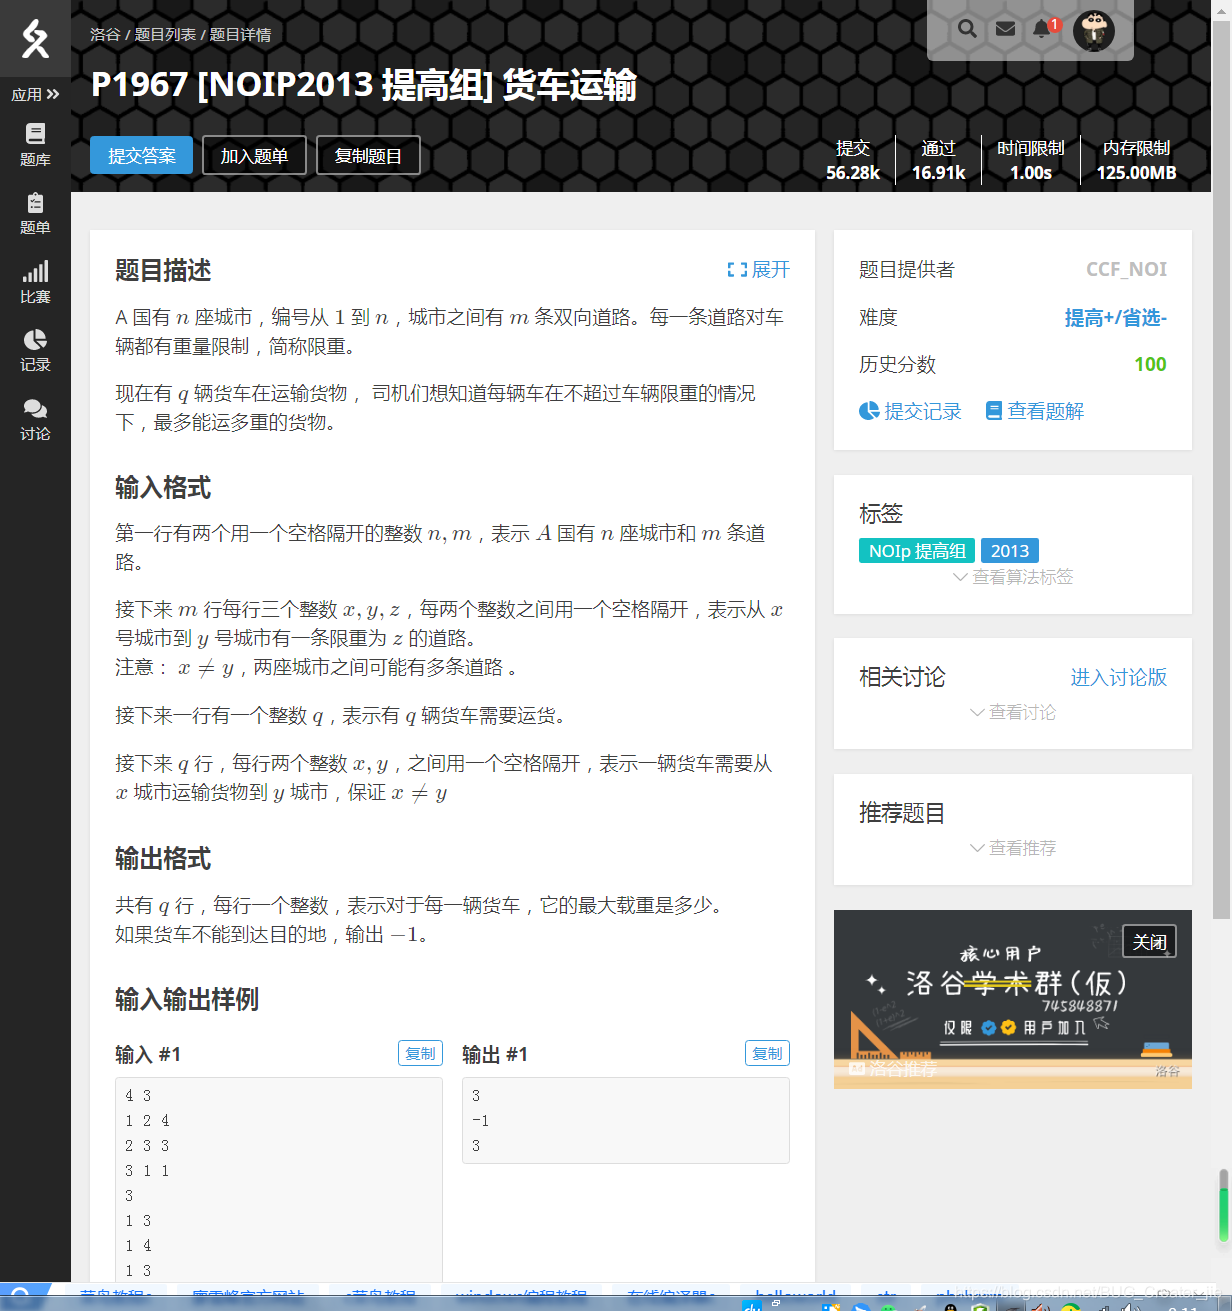Copy input sample with 复制 button
The height and width of the screenshot is (1311, 1232).
pos(420,1053)
